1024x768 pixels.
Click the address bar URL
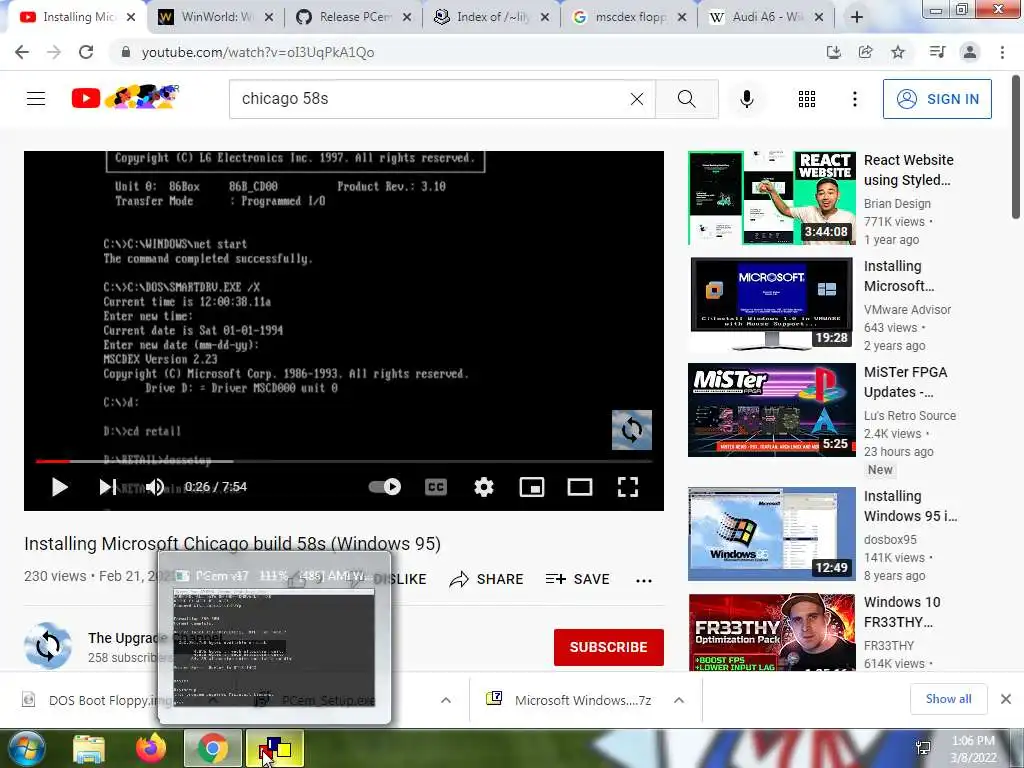(258, 52)
